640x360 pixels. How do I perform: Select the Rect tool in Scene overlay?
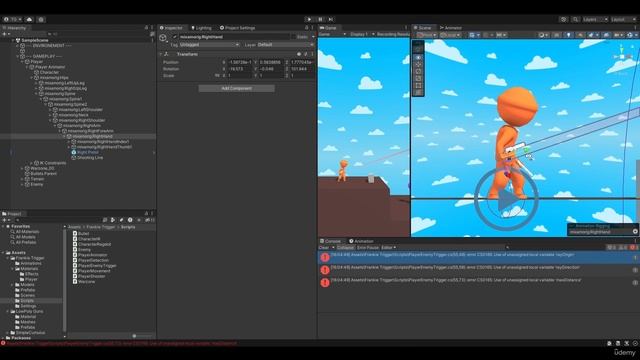click(x=418, y=85)
